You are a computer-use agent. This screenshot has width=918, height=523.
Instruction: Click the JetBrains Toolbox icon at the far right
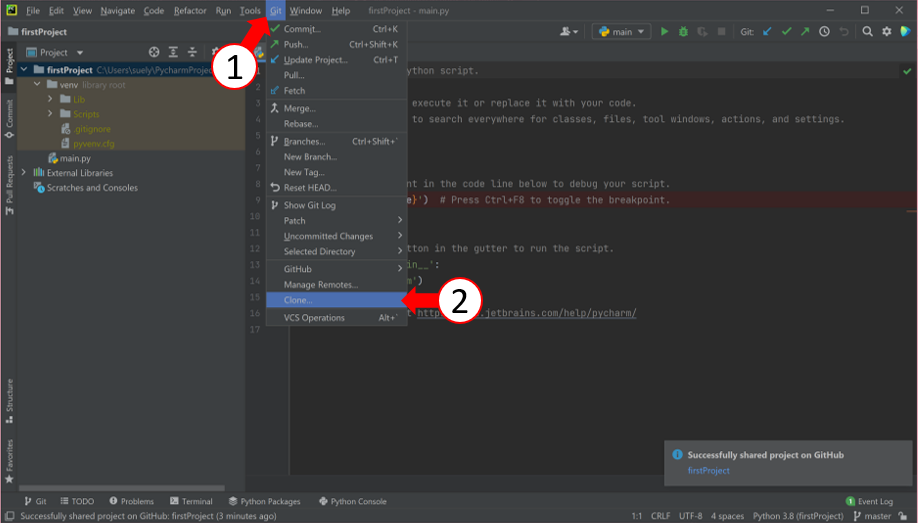(x=905, y=32)
